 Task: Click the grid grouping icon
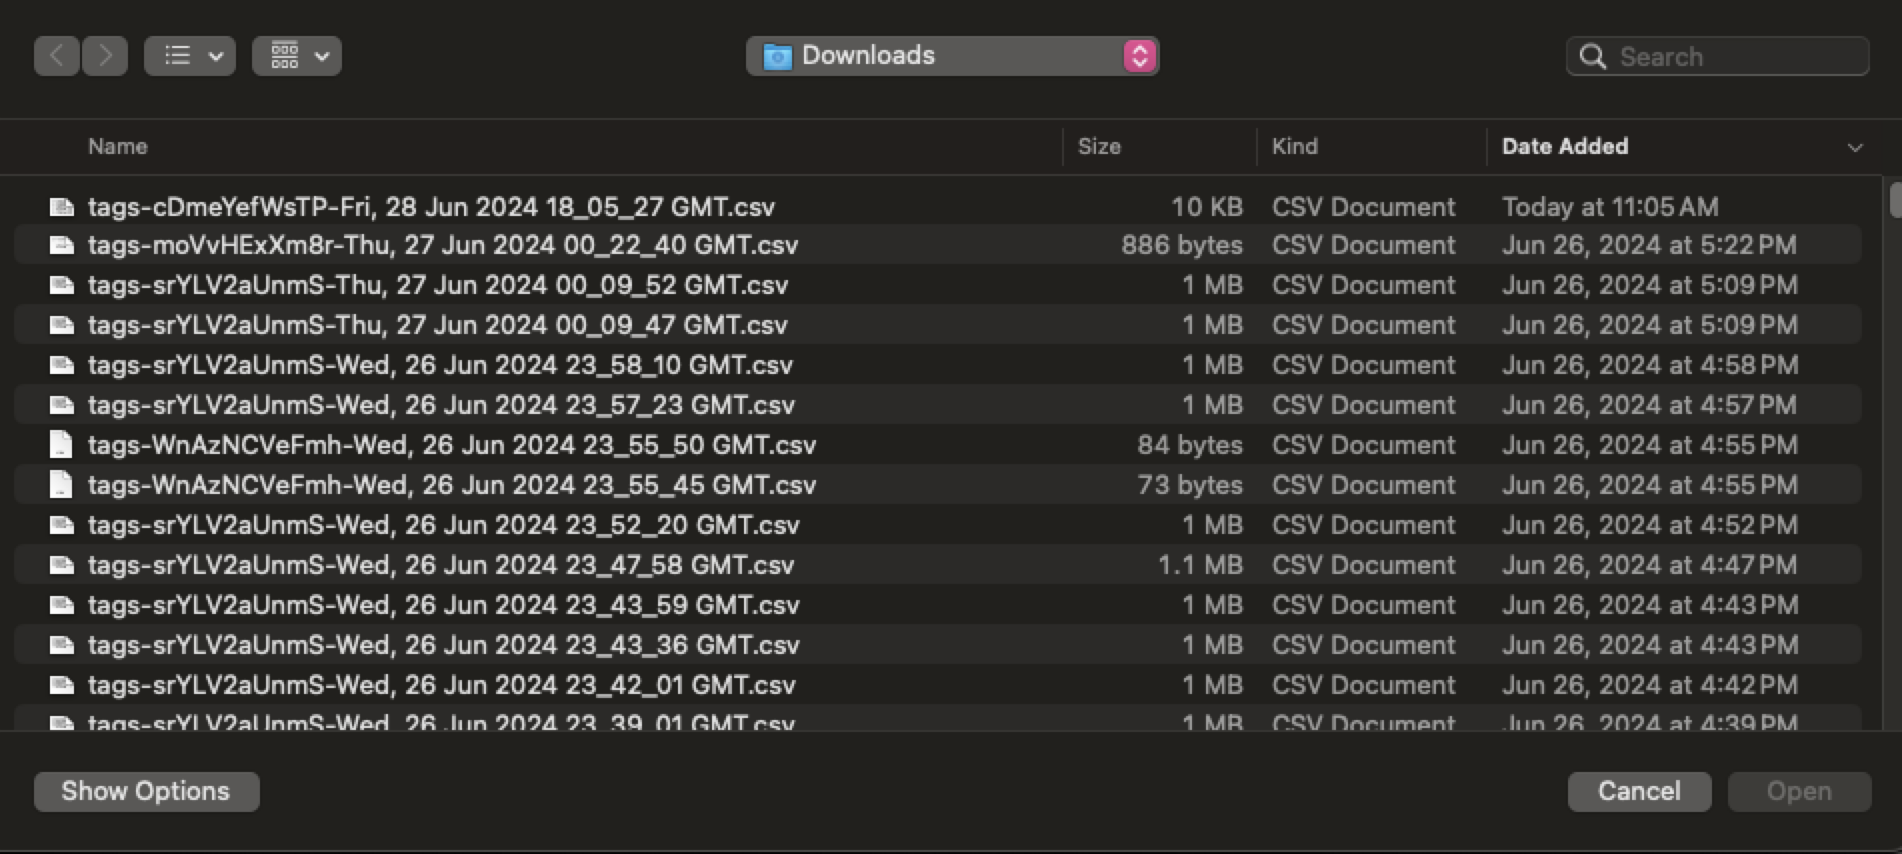coord(285,56)
